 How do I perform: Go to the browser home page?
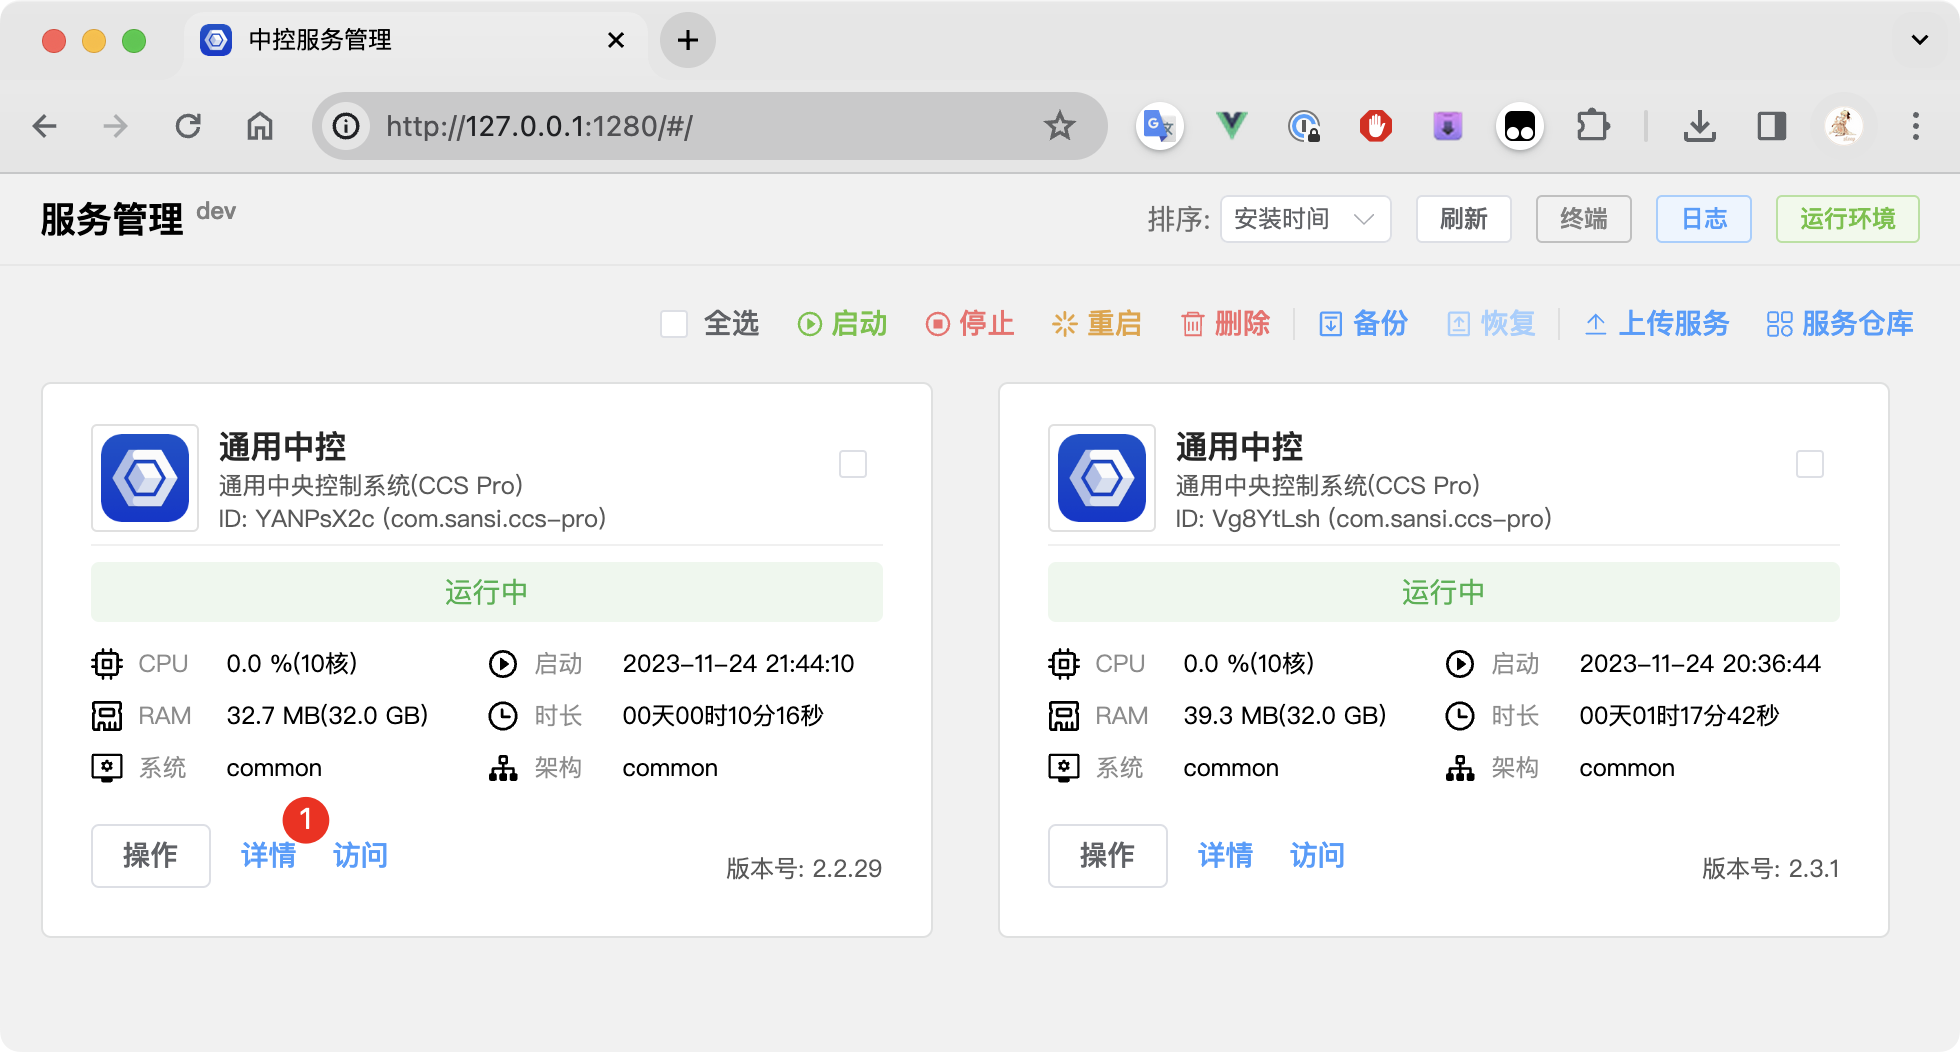coord(260,126)
